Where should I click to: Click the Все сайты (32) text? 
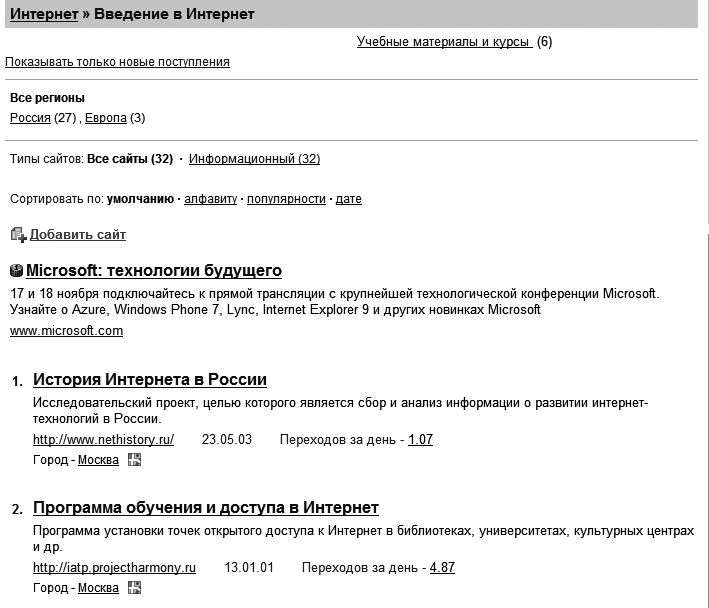point(130,159)
